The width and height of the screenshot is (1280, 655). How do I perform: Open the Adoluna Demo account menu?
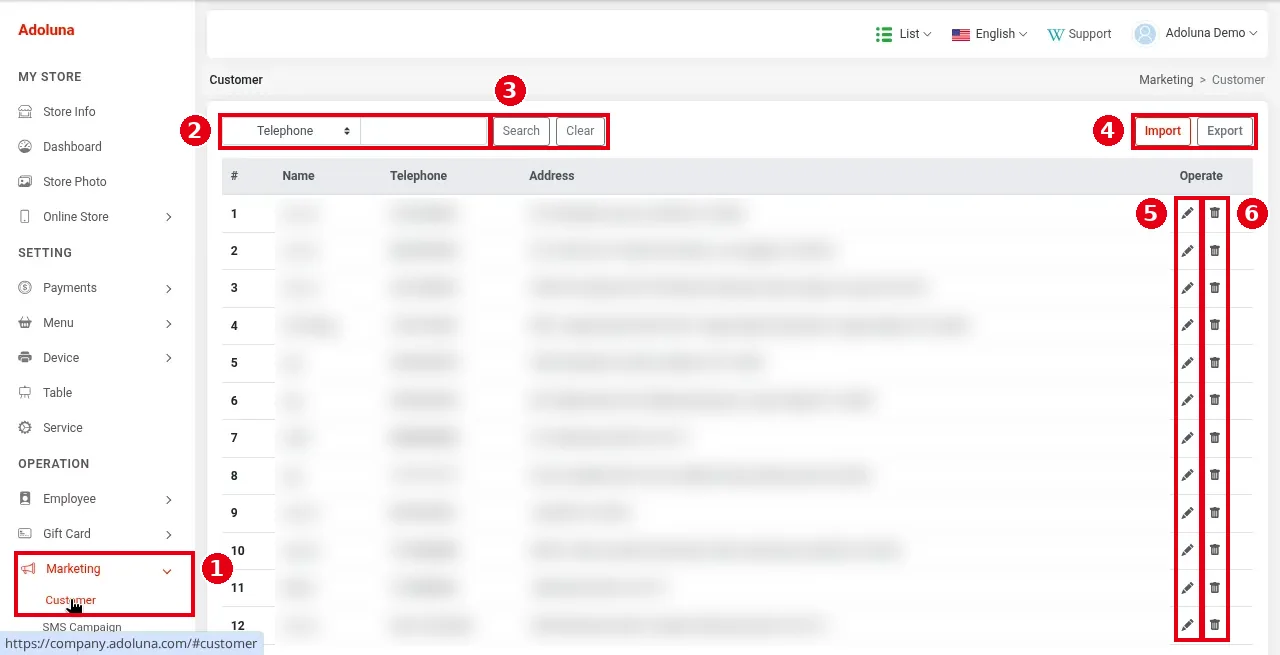pos(1195,34)
